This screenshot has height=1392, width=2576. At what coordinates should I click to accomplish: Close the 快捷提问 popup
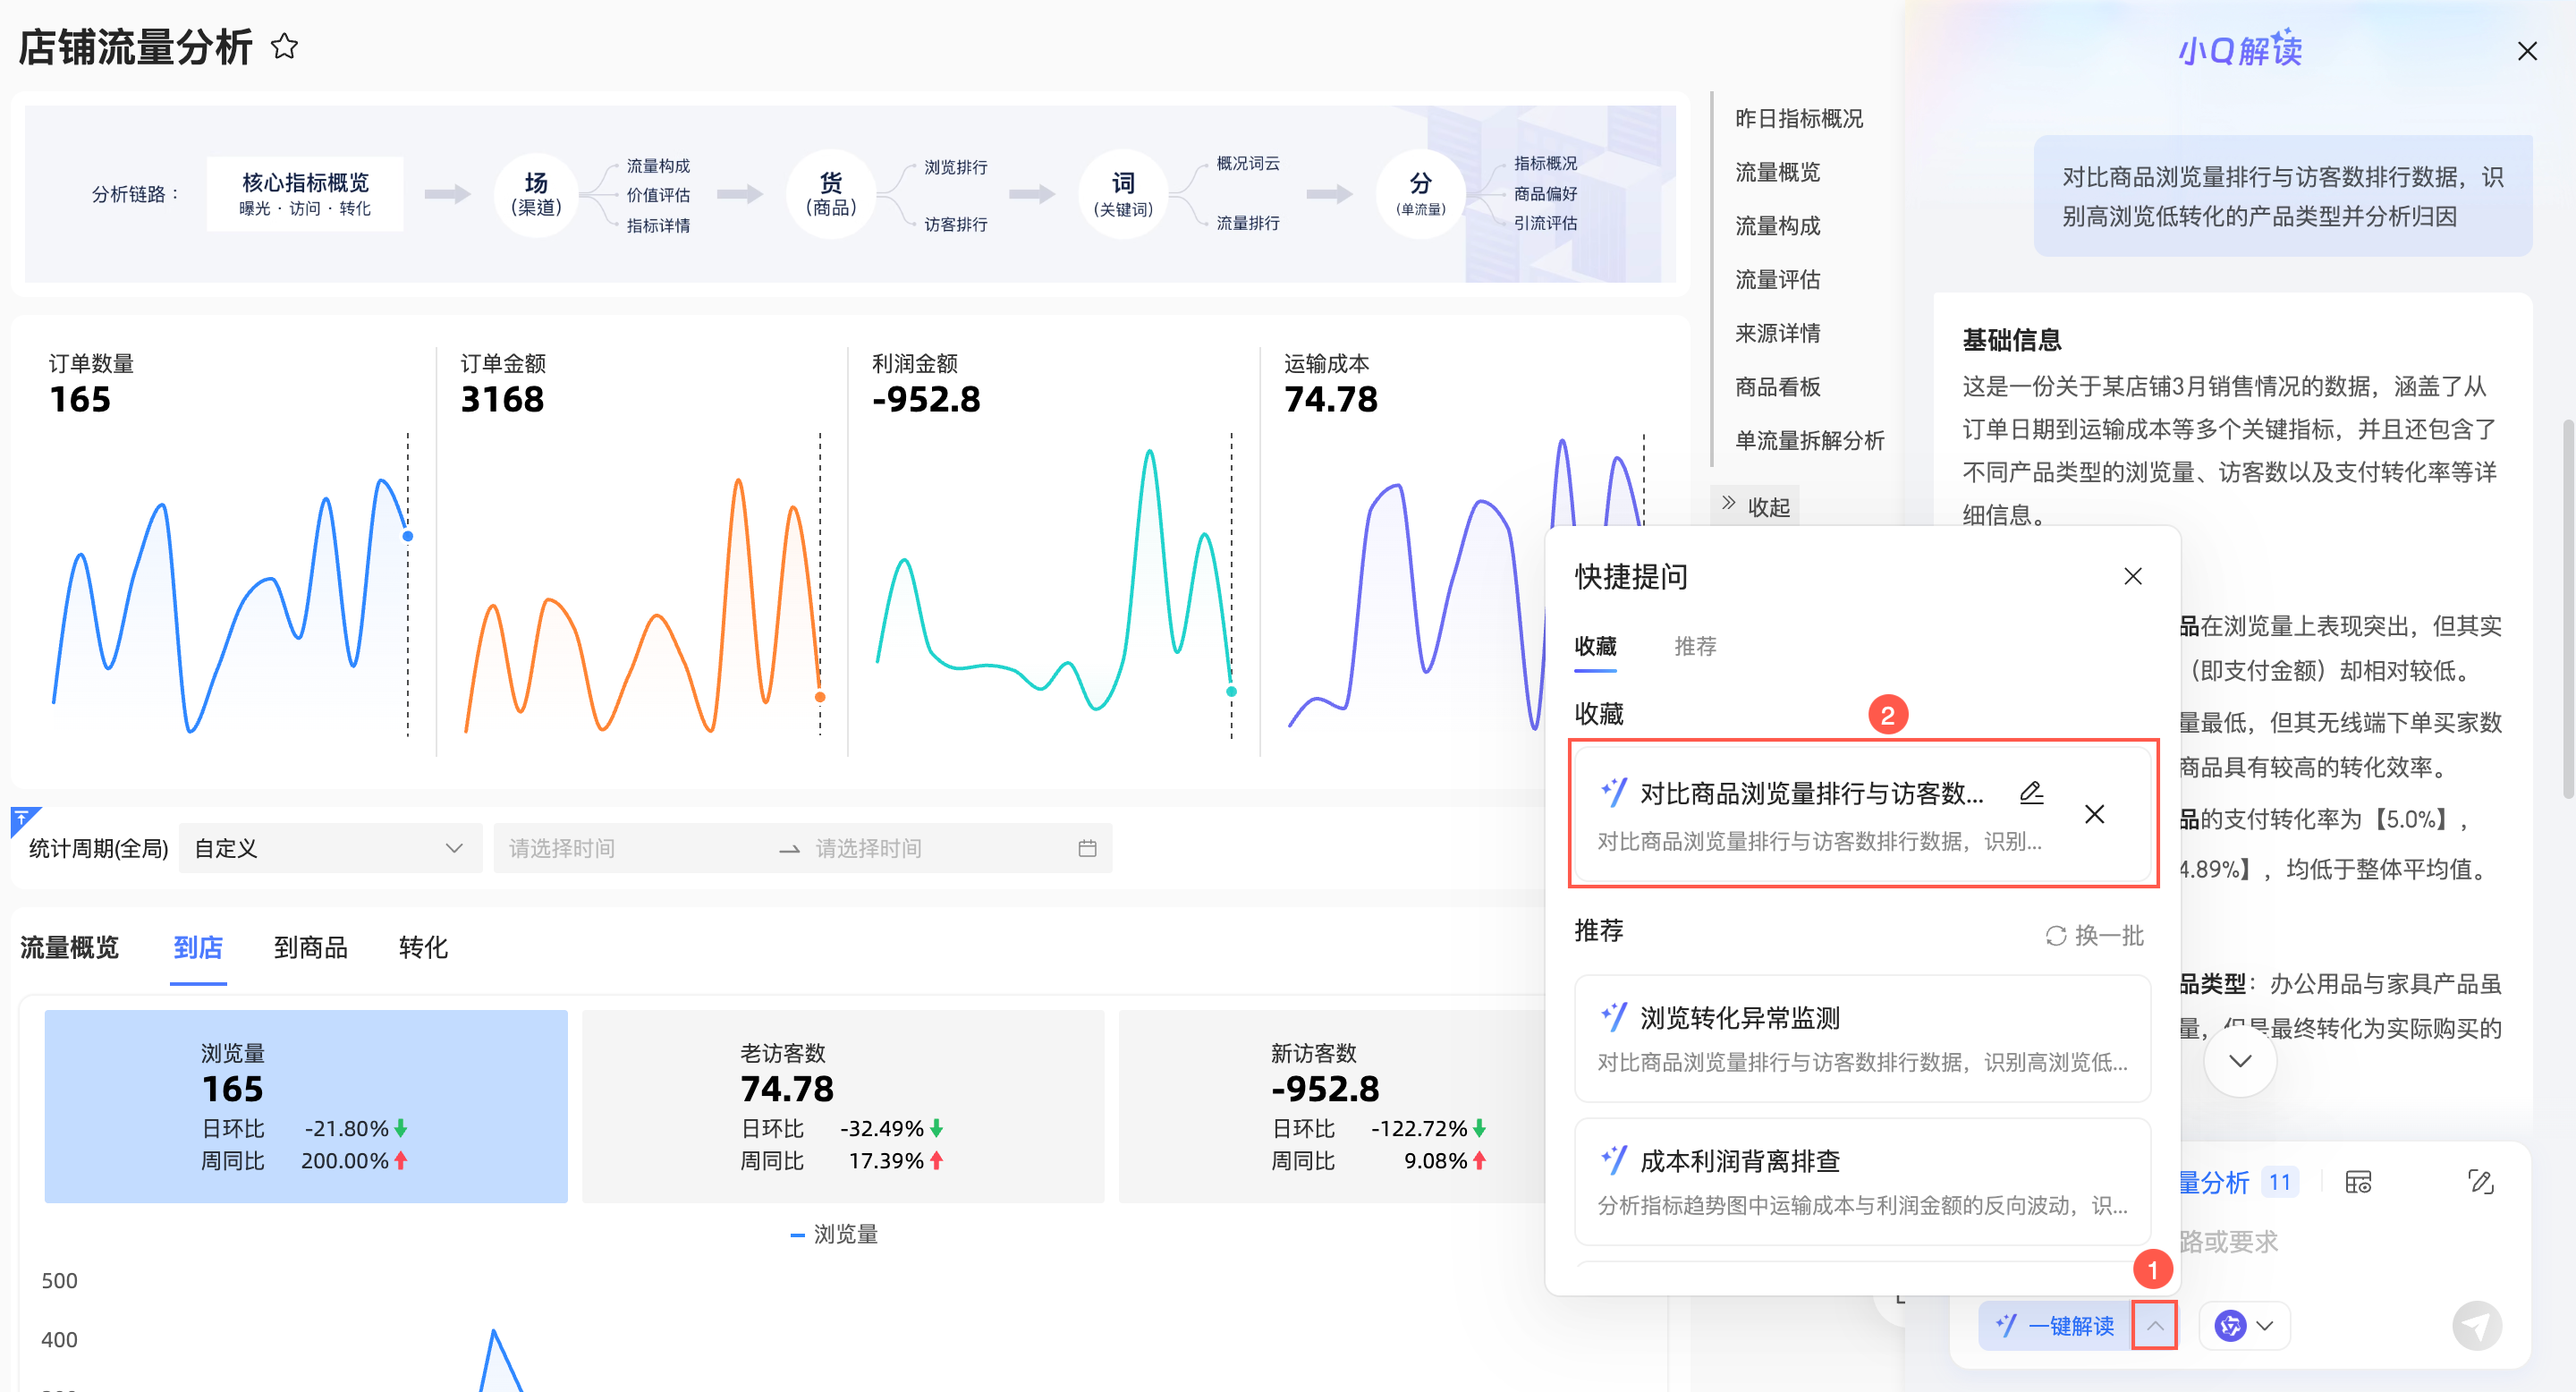point(2132,576)
